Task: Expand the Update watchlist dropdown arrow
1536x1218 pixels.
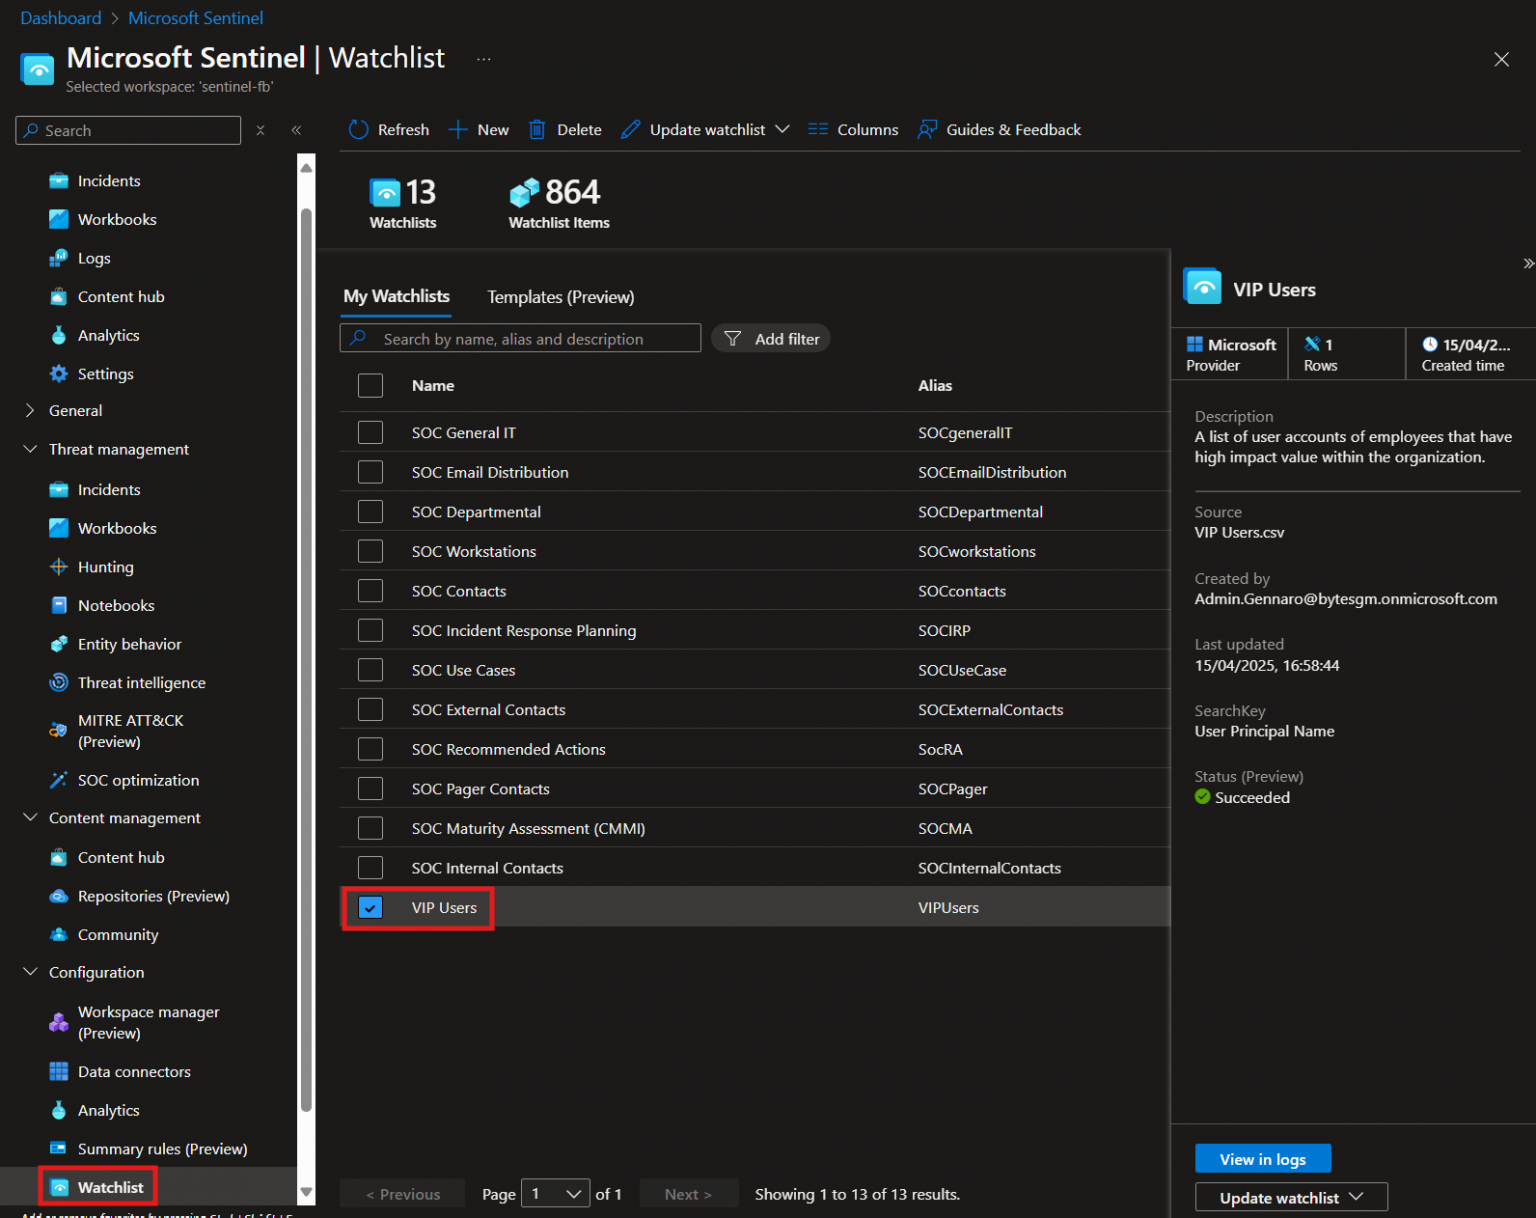Action: tap(784, 129)
